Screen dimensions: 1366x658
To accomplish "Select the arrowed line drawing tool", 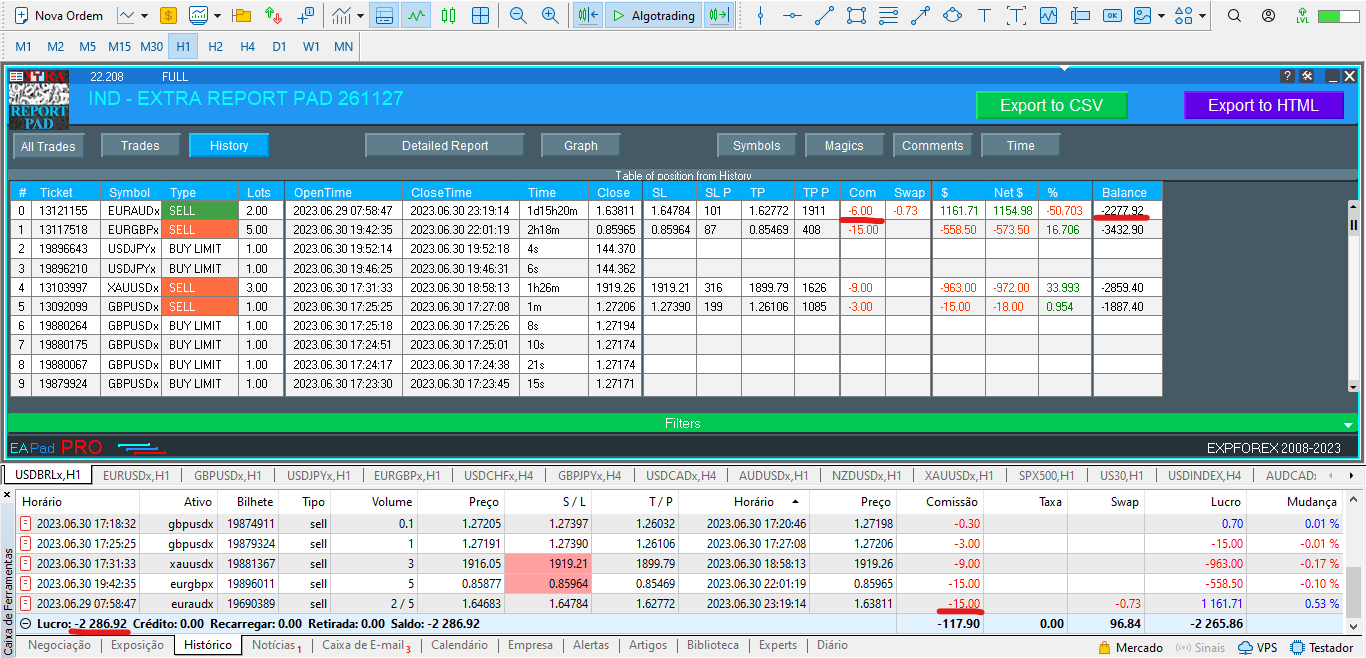I will [x=920, y=16].
